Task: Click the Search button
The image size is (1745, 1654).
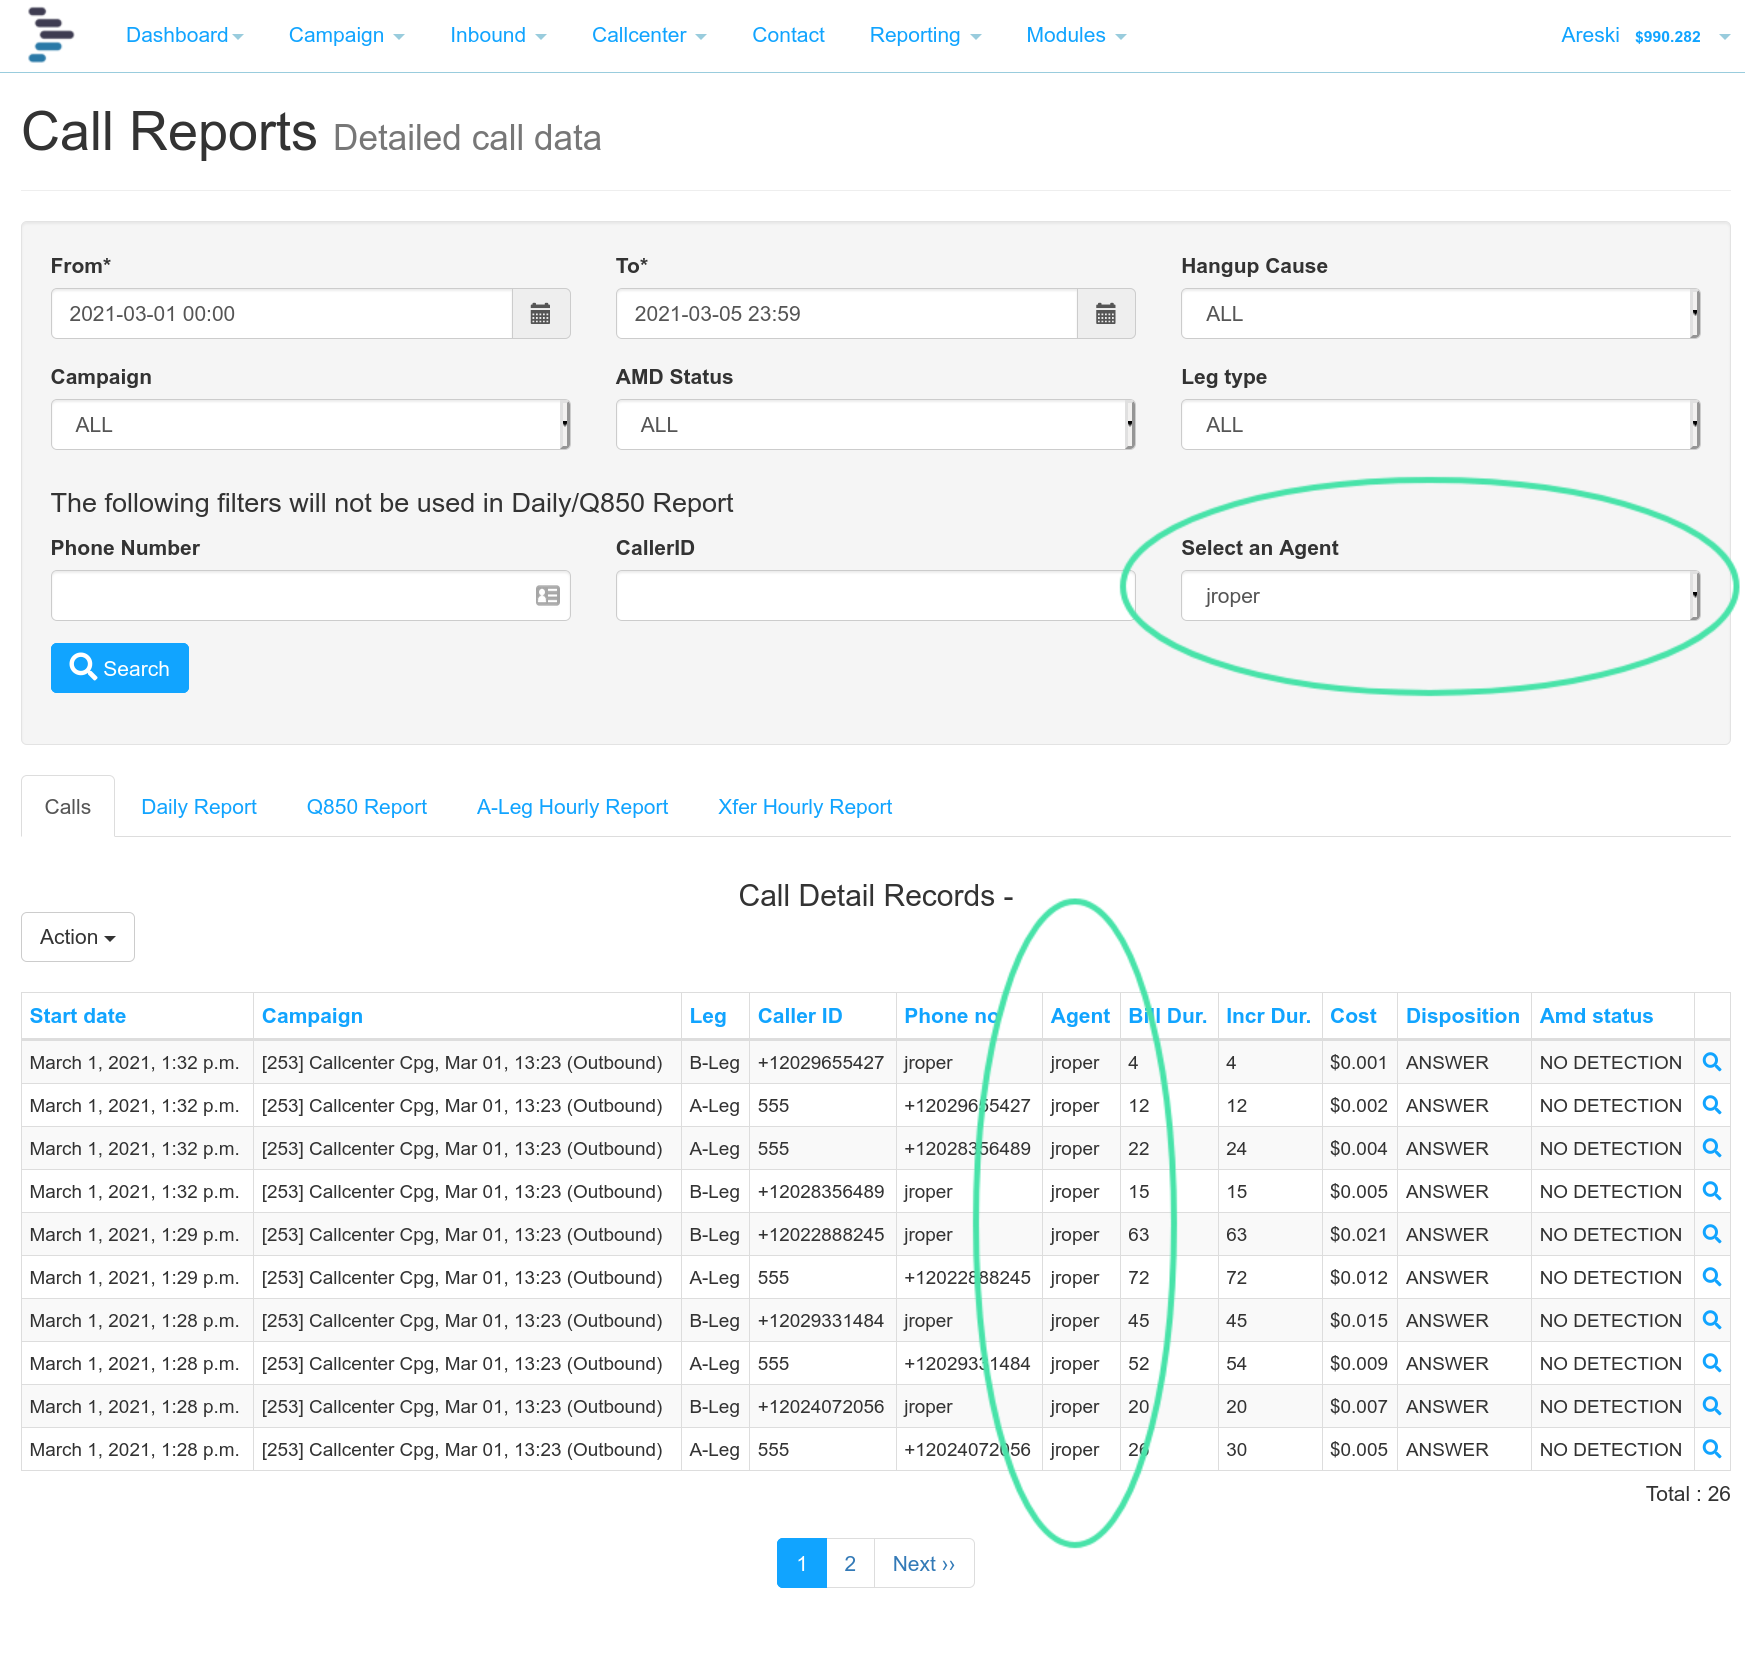Action: tap(119, 667)
